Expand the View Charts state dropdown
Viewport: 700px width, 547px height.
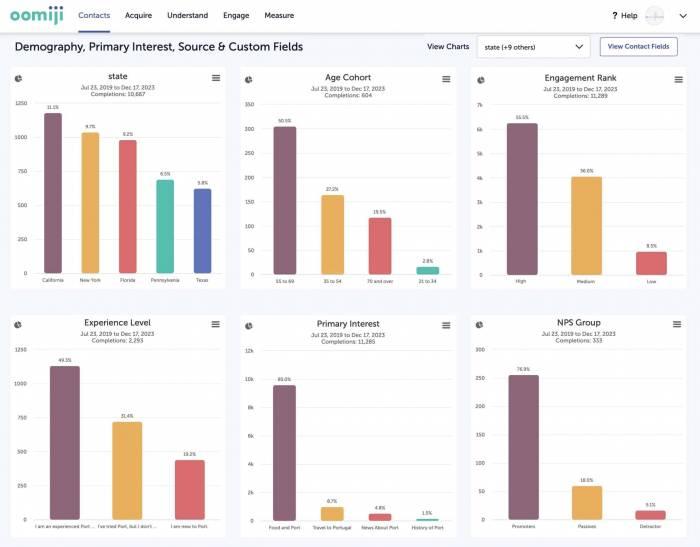tap(532, 47)
